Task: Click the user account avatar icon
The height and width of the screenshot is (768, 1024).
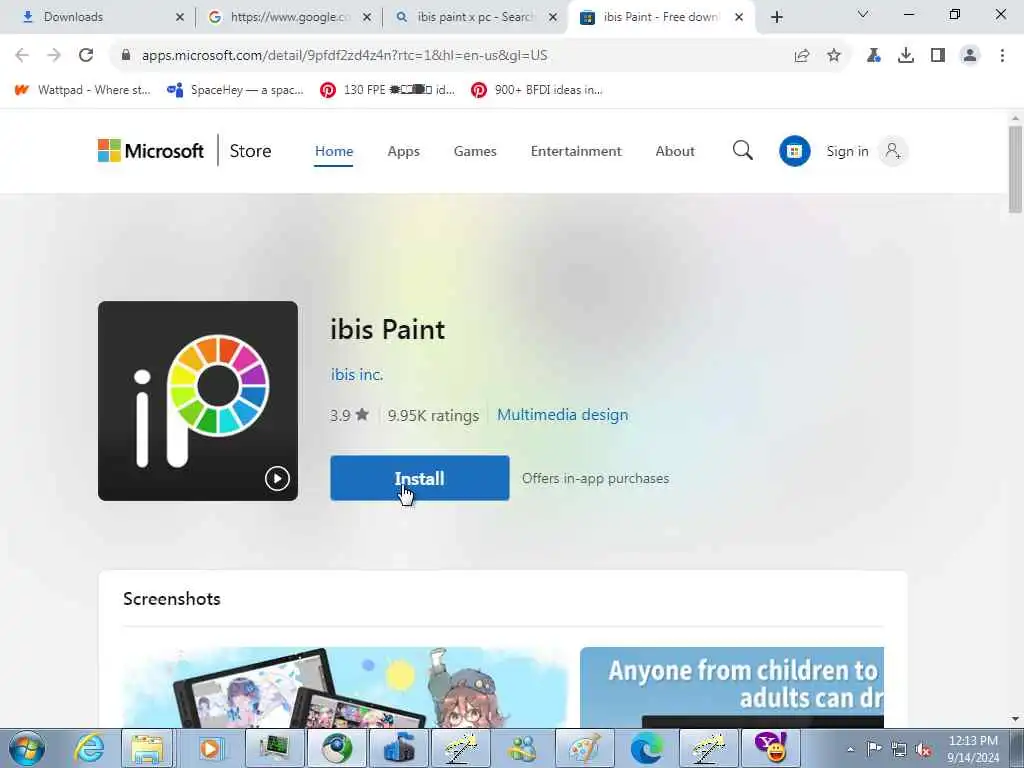Action: point(893,151)
